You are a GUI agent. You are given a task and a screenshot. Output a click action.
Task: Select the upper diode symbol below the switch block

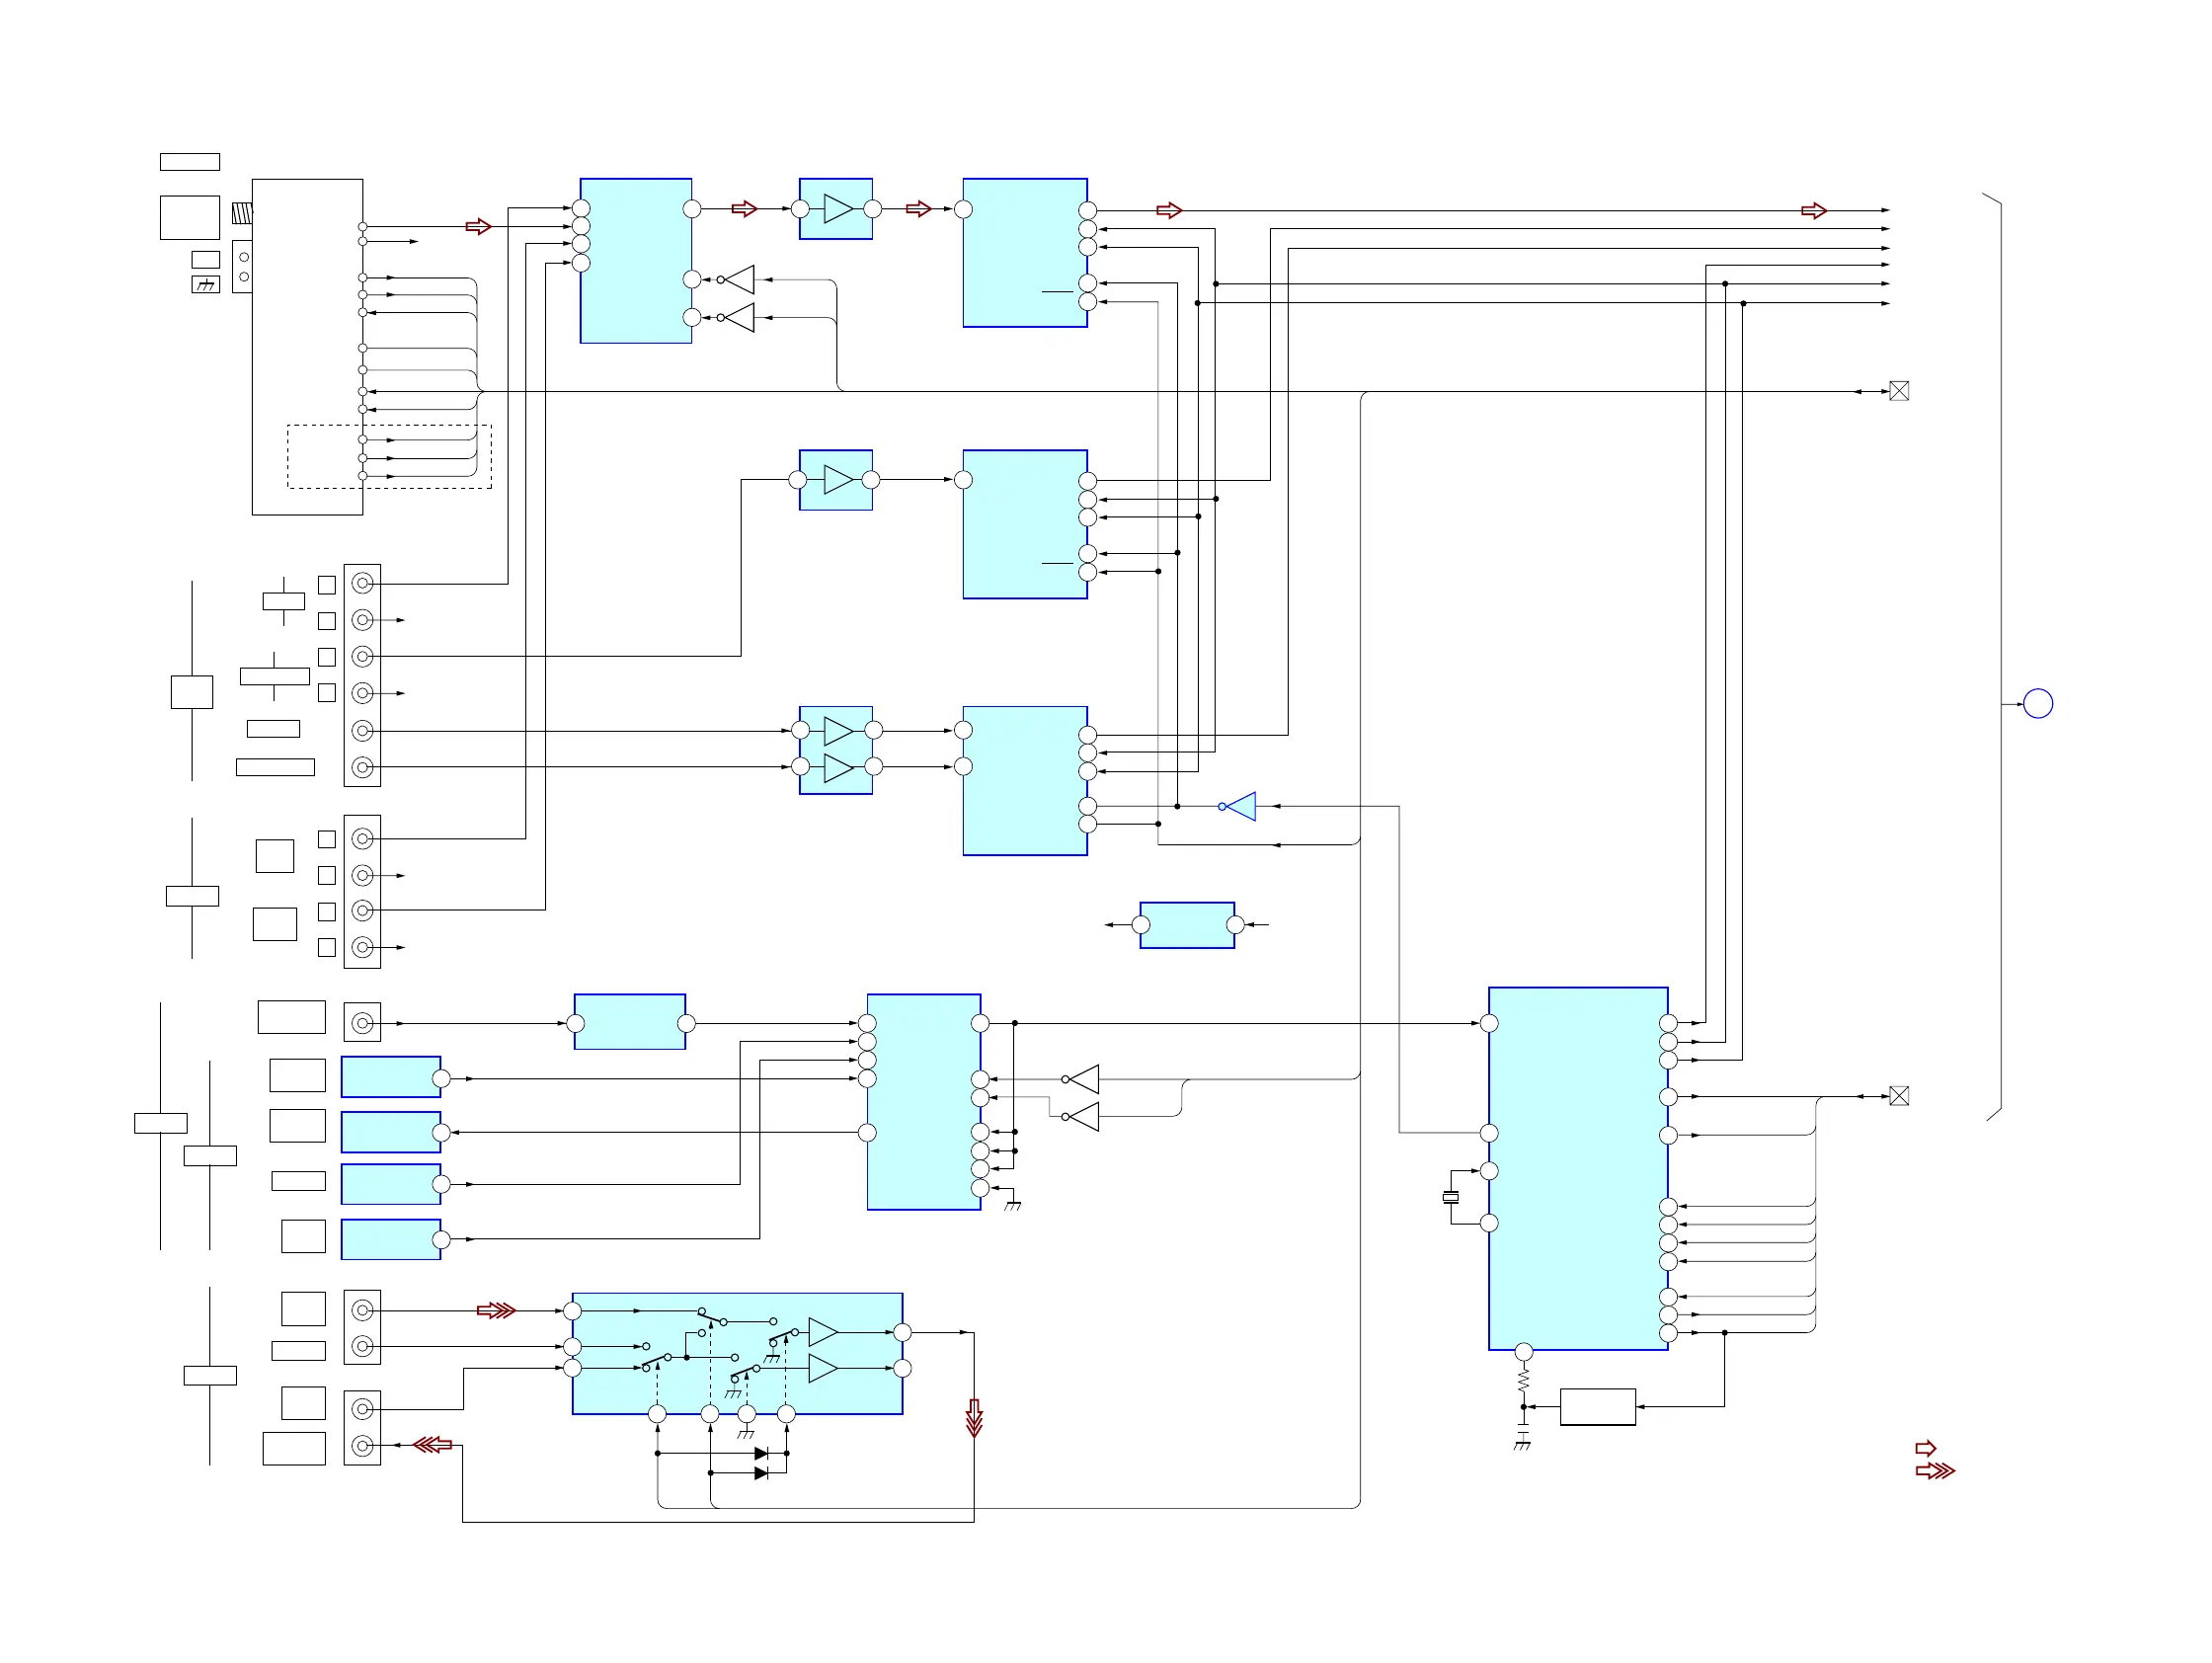click(761, 1453)
